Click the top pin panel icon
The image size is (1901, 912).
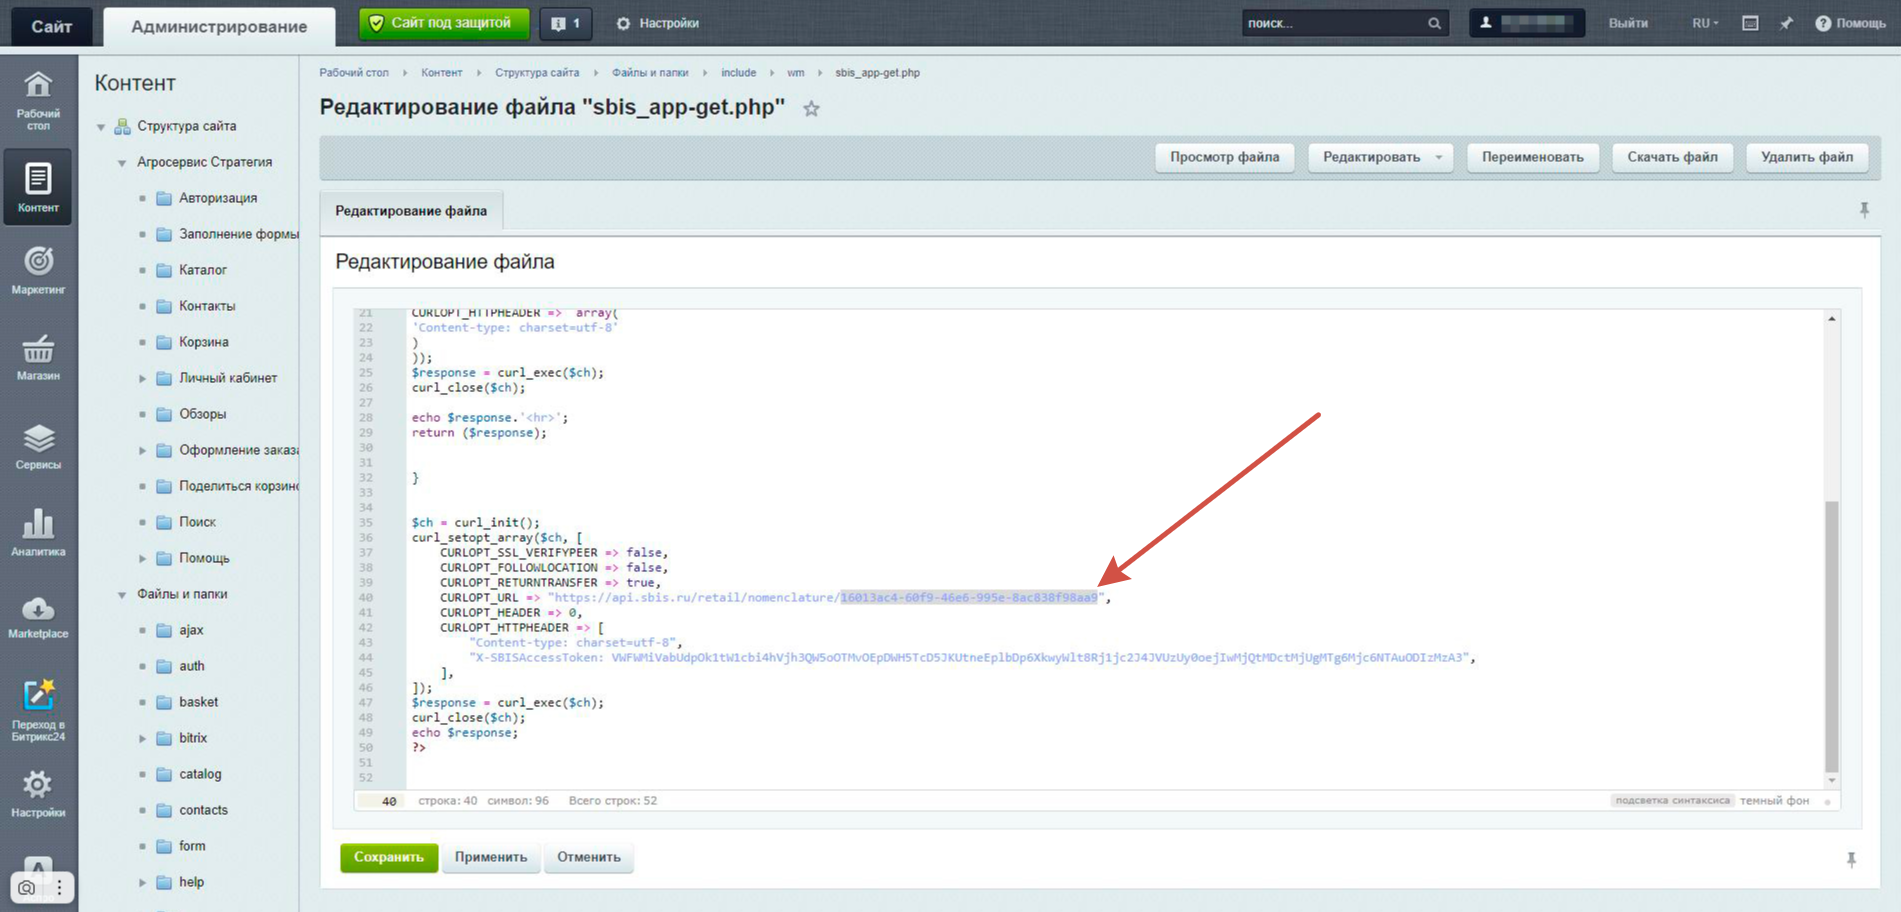pyautogui.click(x=1786, y=23)
